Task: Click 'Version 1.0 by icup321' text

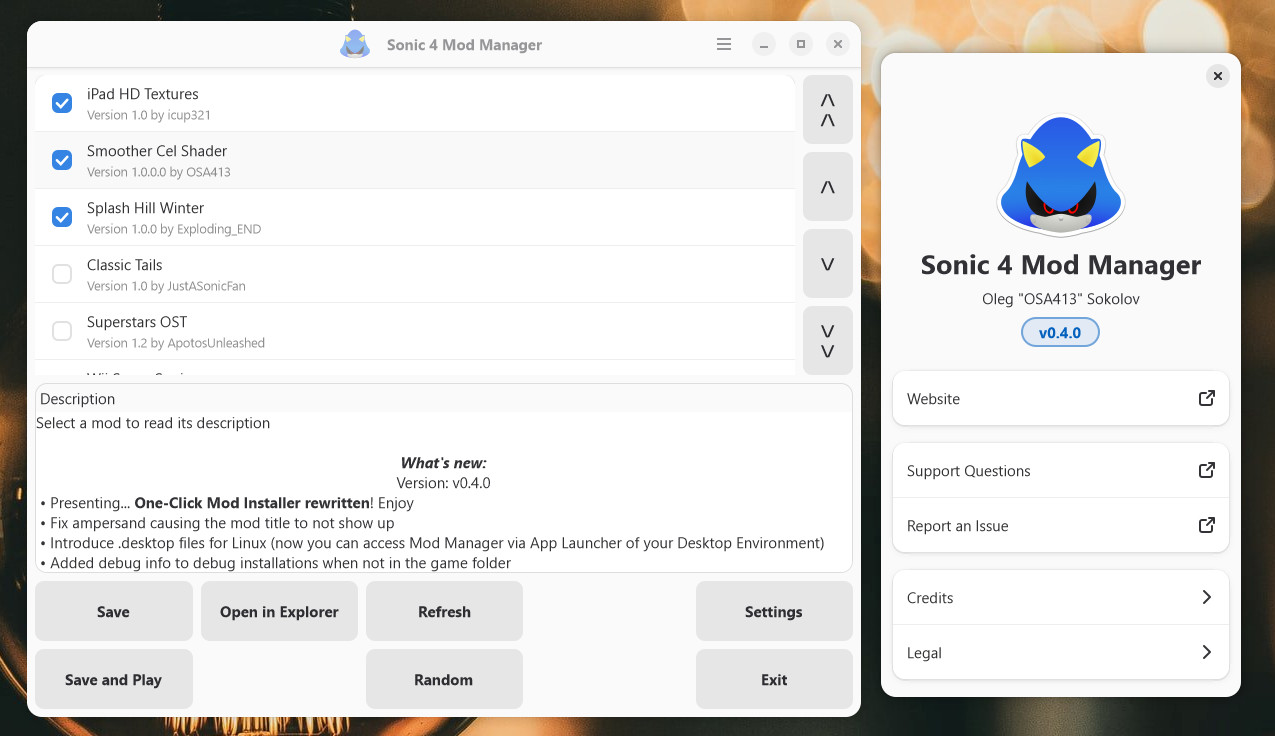Action: (x=149, y=115)
